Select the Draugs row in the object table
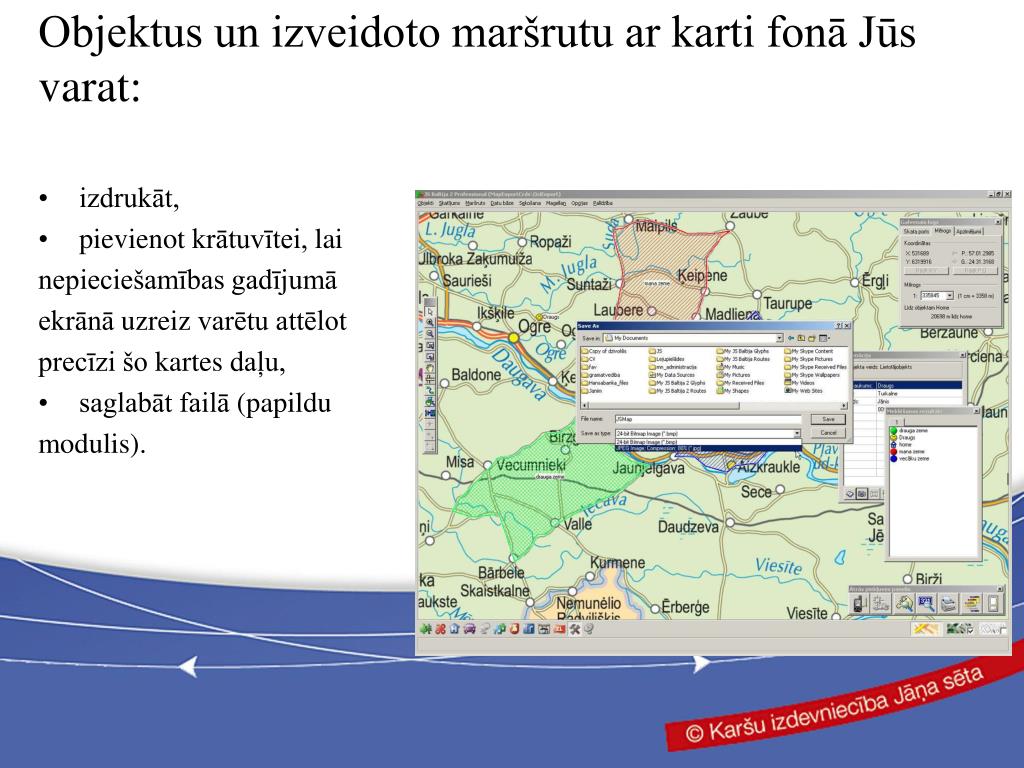The image size is (1024, 768). click(x=908, y=386)
